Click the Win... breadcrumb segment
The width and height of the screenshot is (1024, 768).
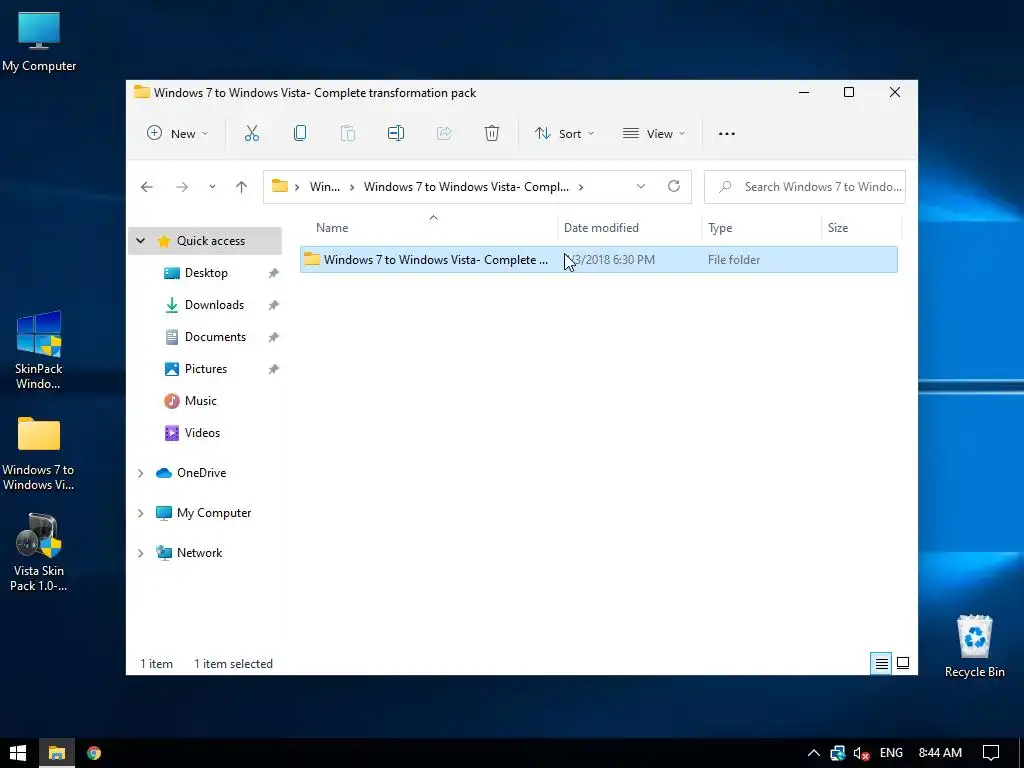tap(325, 187)
